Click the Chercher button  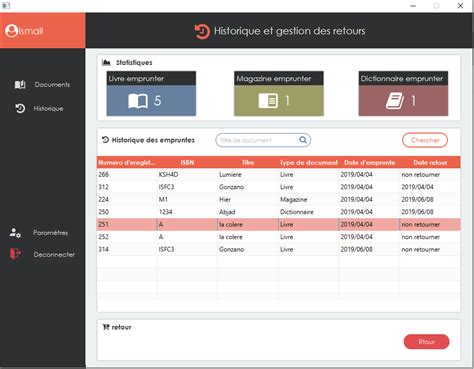[x=425, y=140]
